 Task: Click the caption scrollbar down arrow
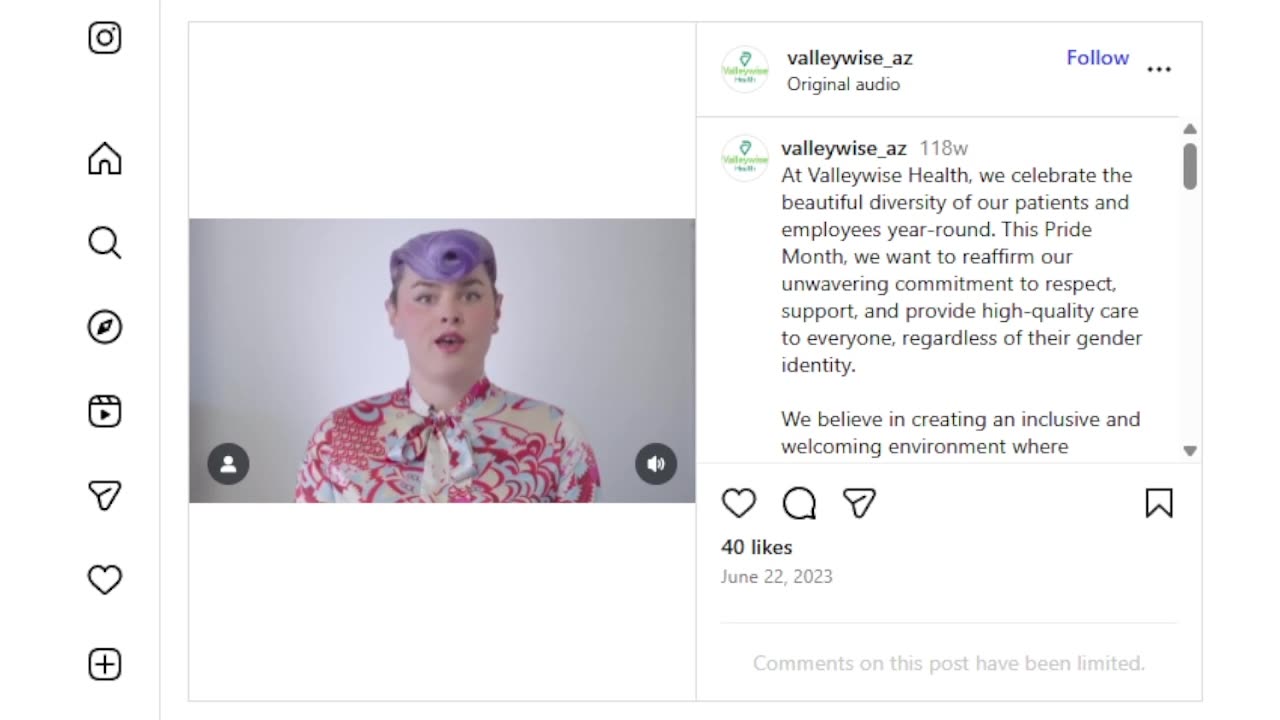(x=1190, y=451)
